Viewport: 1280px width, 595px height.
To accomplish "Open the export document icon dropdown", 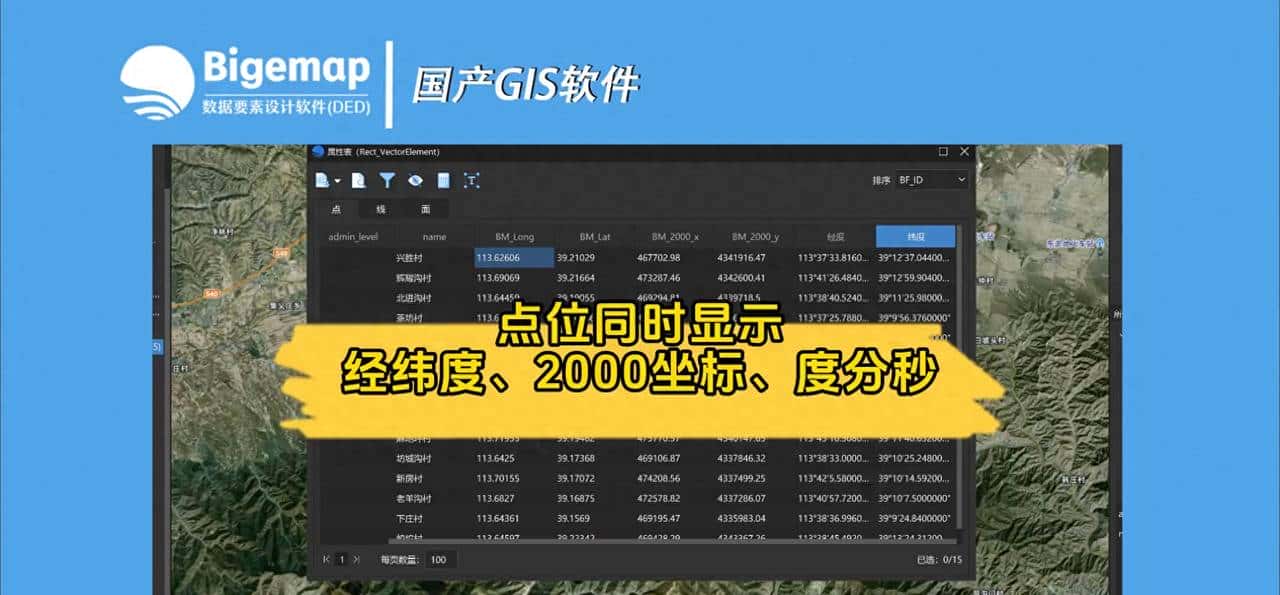I will (x=323, y=180).
